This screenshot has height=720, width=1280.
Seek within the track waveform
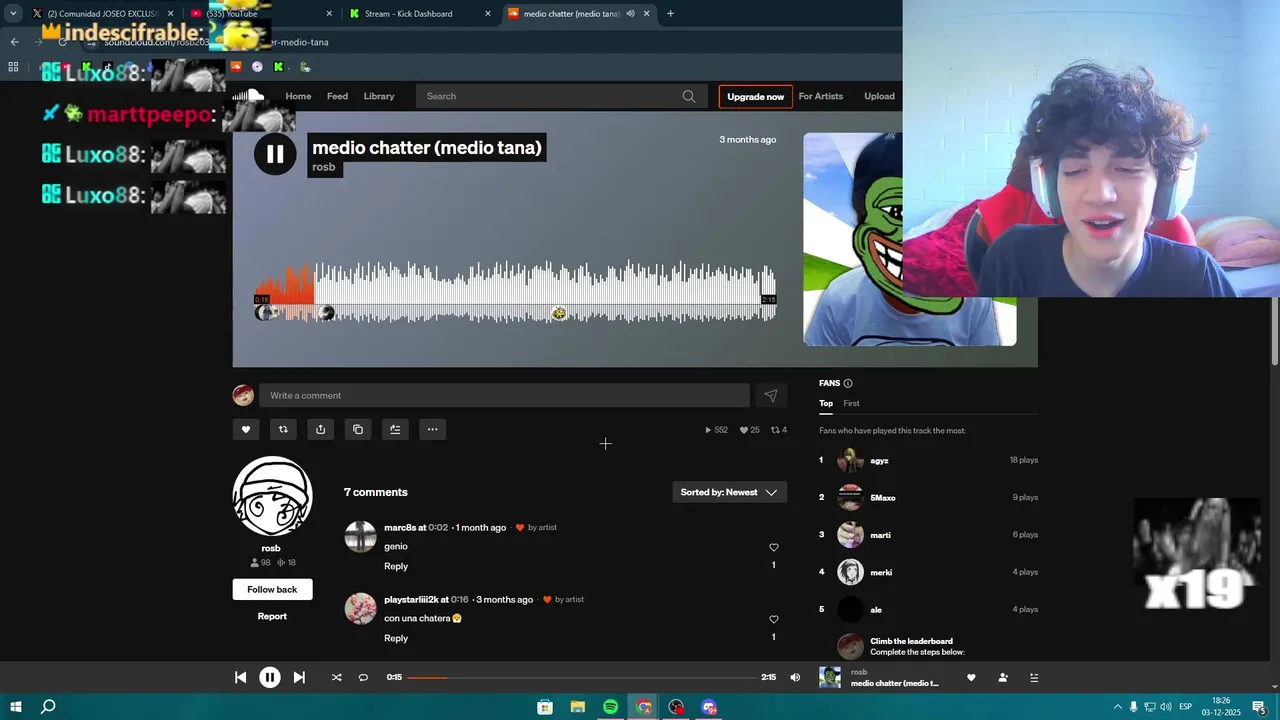pyautogui.click(x=515, y=292)
